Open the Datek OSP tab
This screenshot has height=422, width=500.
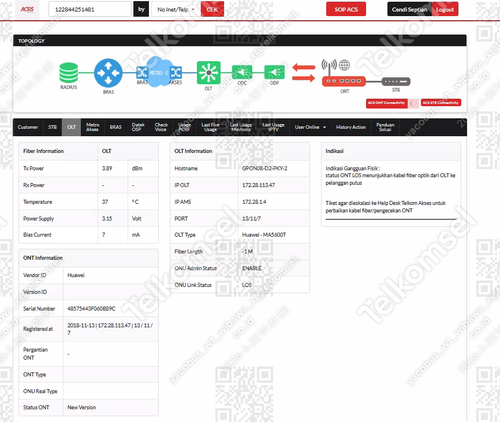138,127
